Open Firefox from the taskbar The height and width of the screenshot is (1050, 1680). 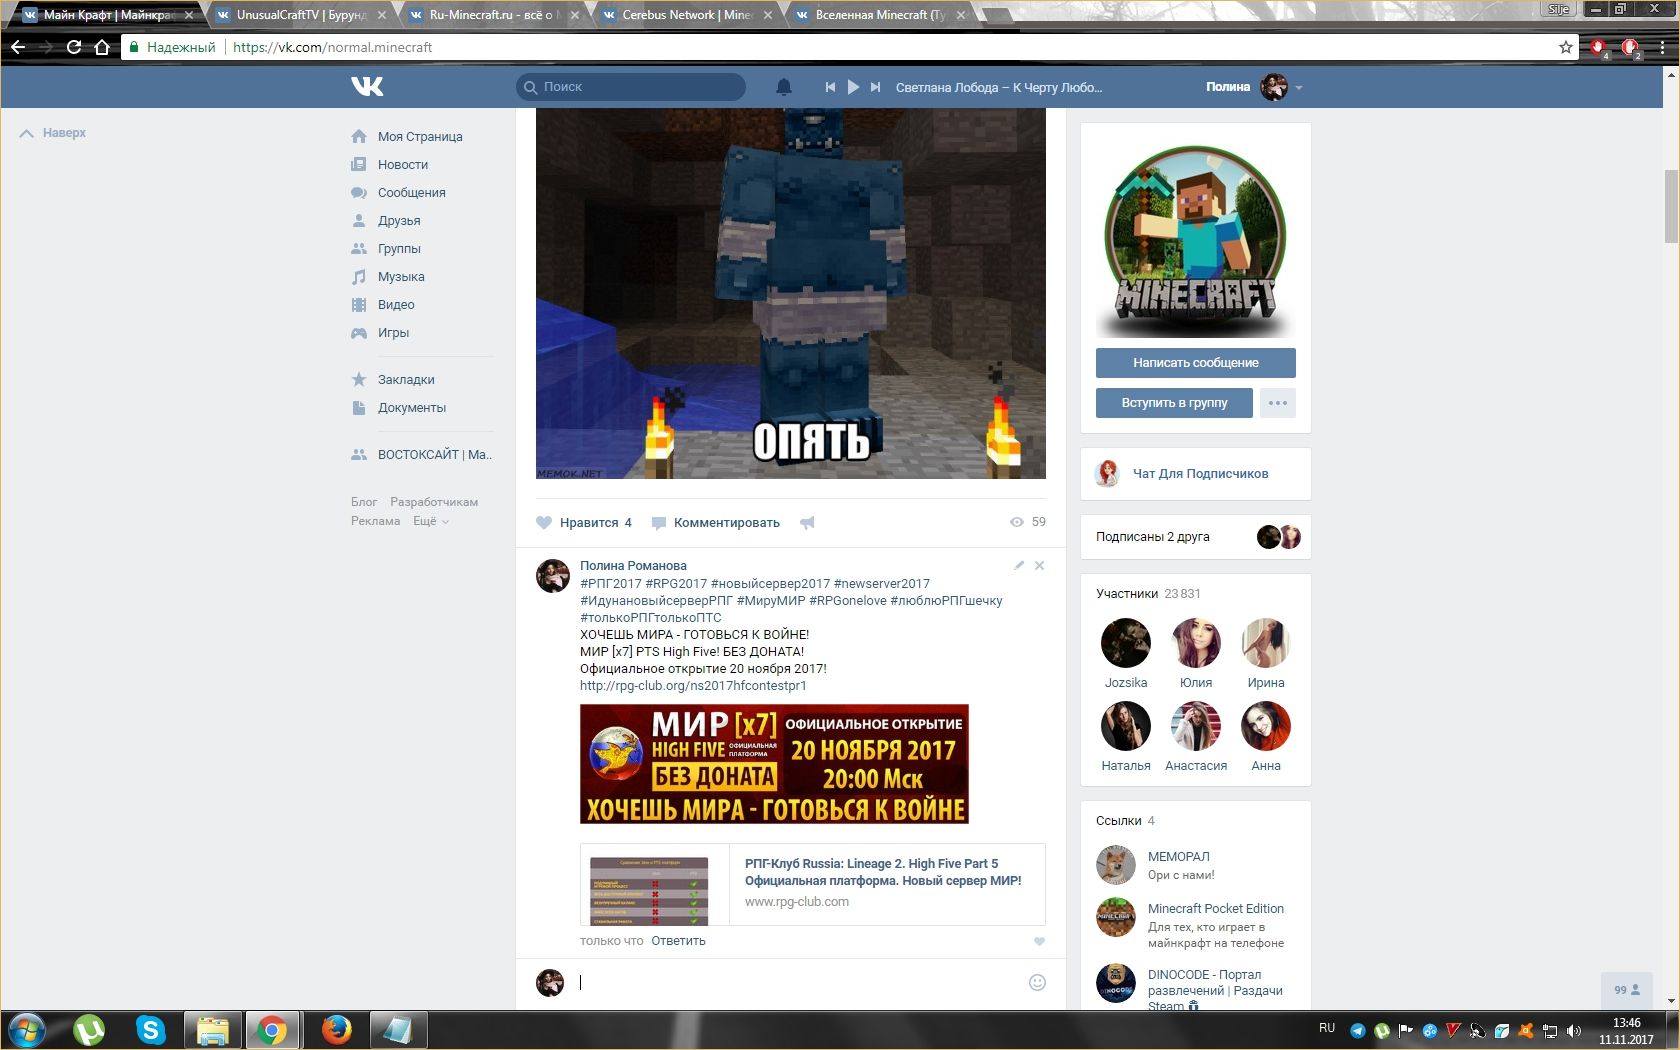click(x=336, y=1029)
